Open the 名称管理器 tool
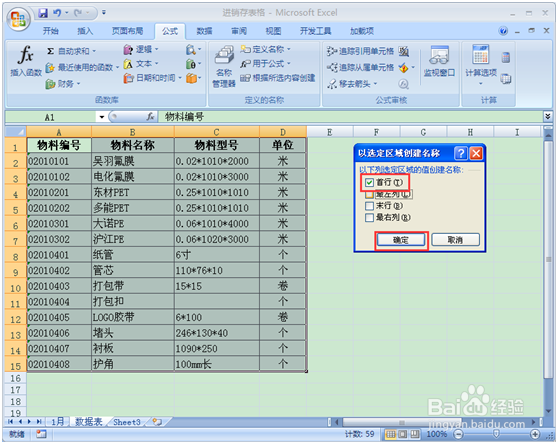The image size is (558, 444). tap(224, 67)
